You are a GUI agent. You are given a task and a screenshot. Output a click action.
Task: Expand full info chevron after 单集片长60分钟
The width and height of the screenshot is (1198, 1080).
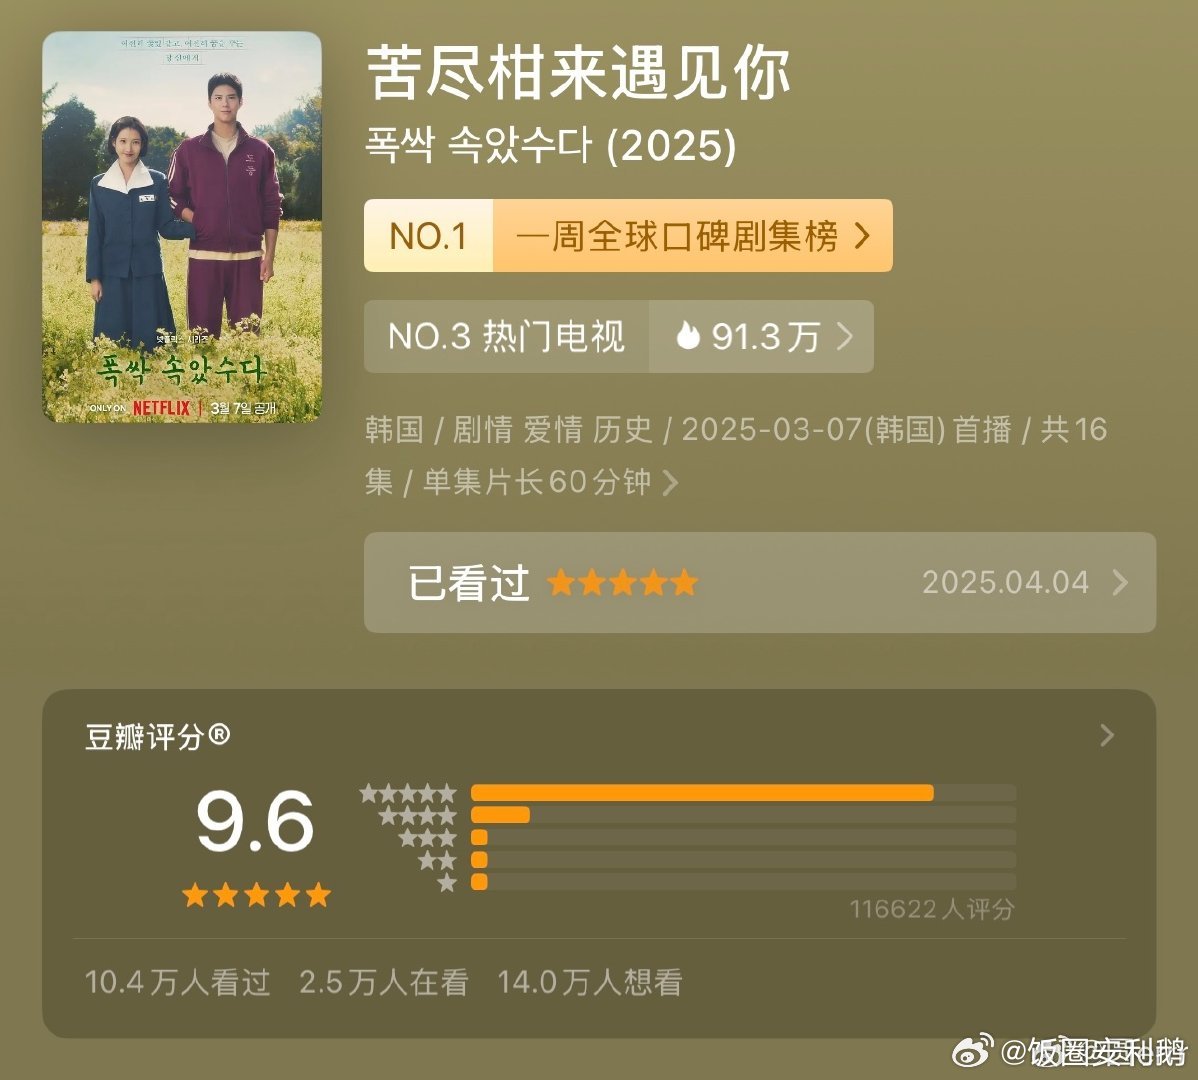click(x=670, y=482)
